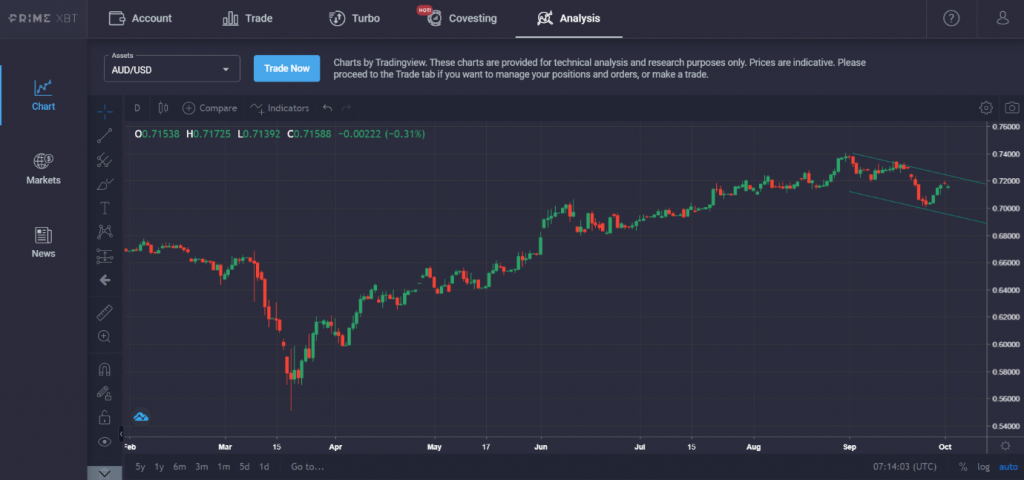Take a chart snapshot with camera icon

1012,108
